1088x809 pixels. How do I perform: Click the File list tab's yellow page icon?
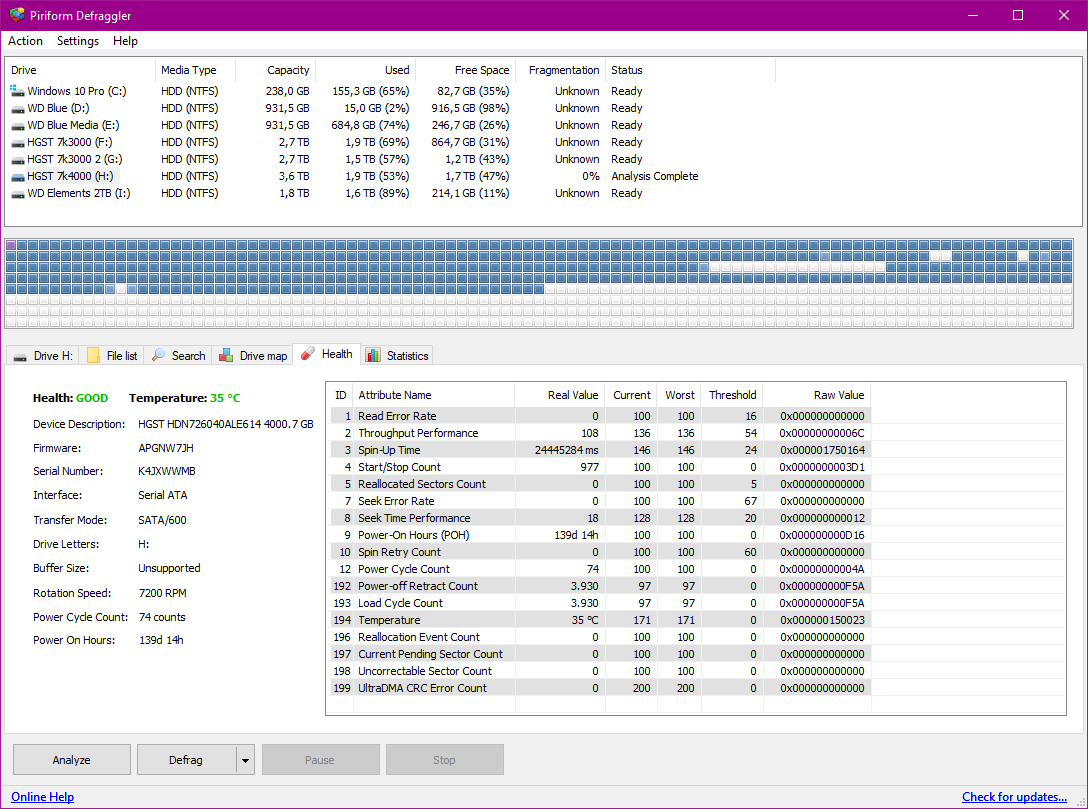[x=94, y=355]
